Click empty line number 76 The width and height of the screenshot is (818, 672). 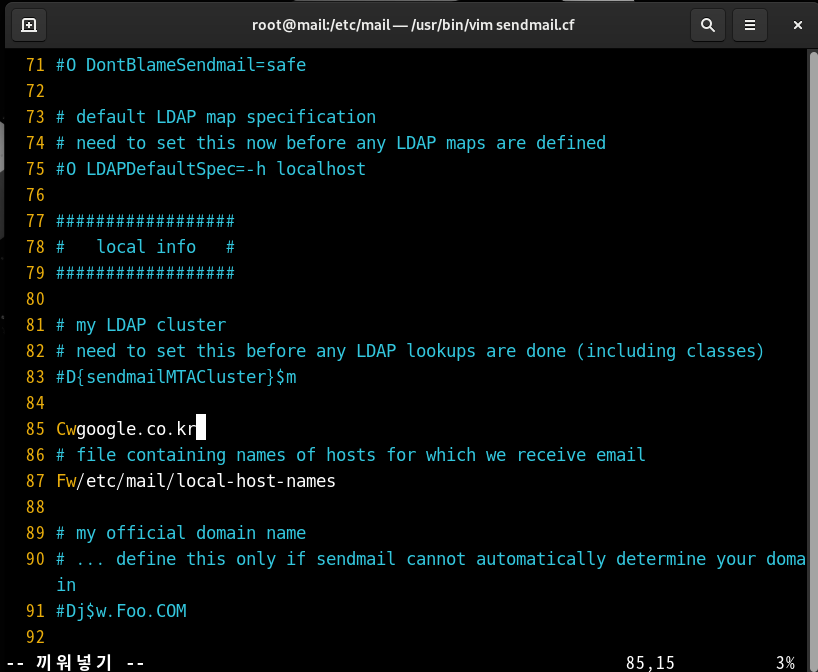coord(35,195)
